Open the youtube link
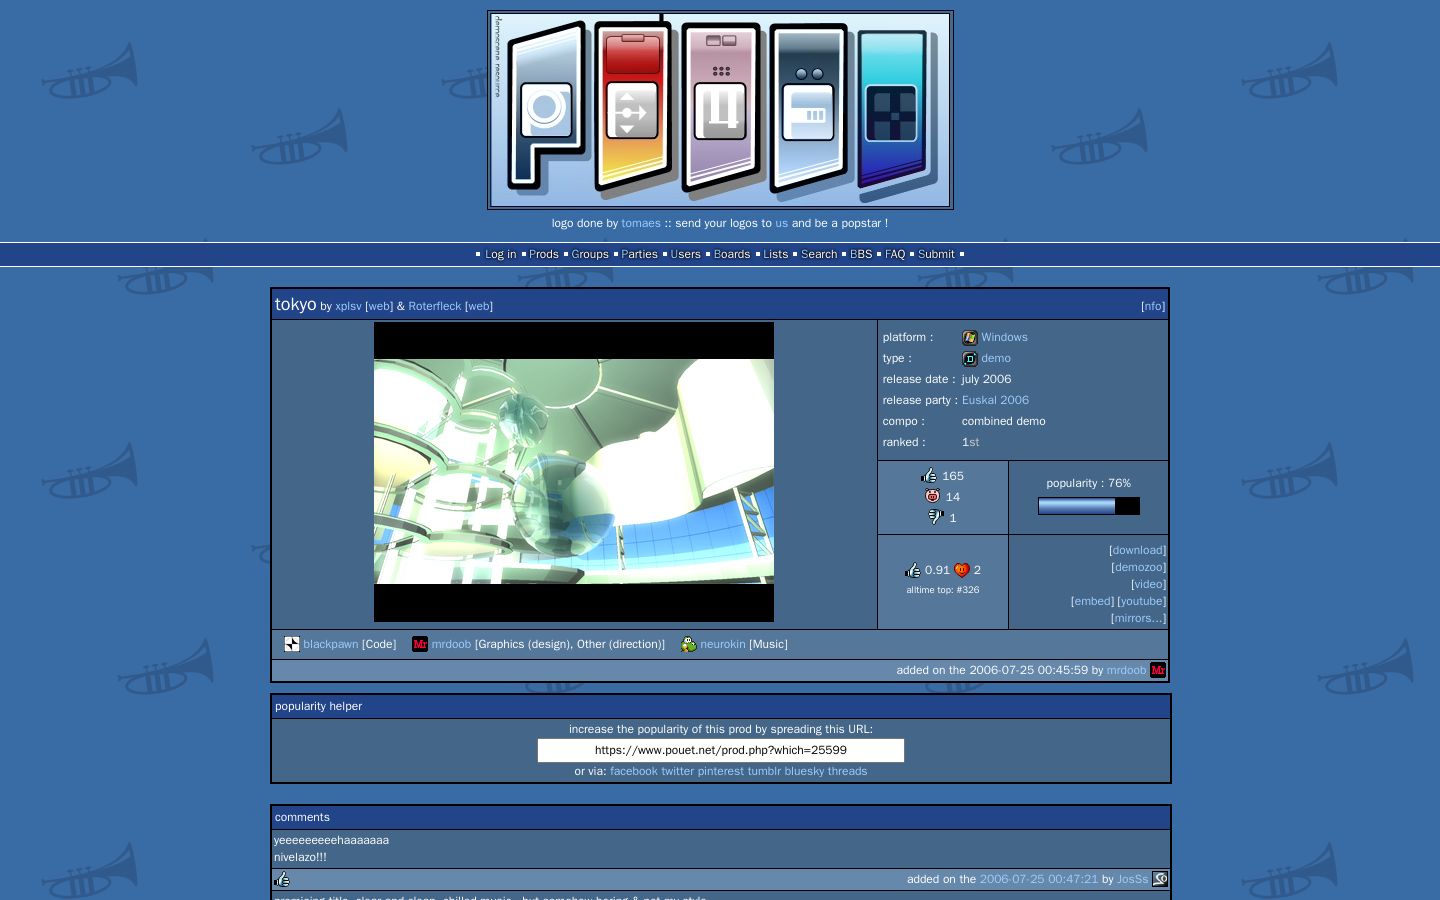 click(x=1142, y=601)
